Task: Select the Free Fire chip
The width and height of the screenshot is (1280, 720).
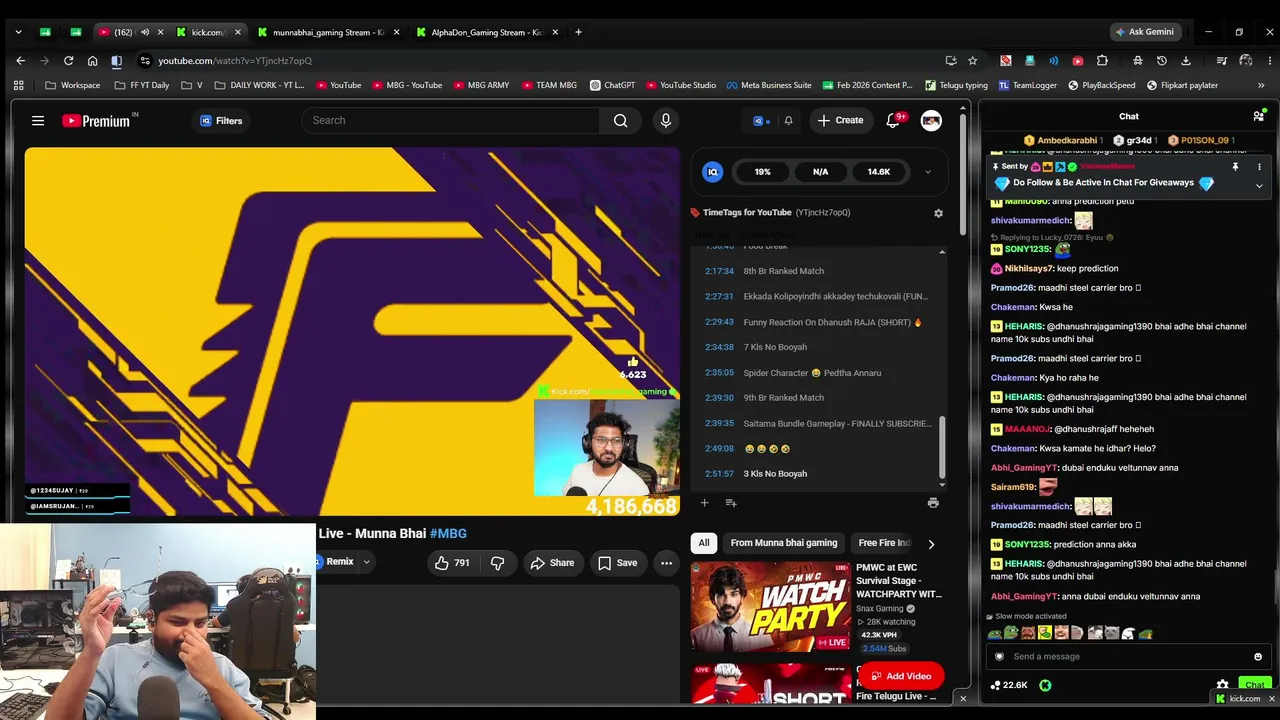Action: (x=884, y=543)
